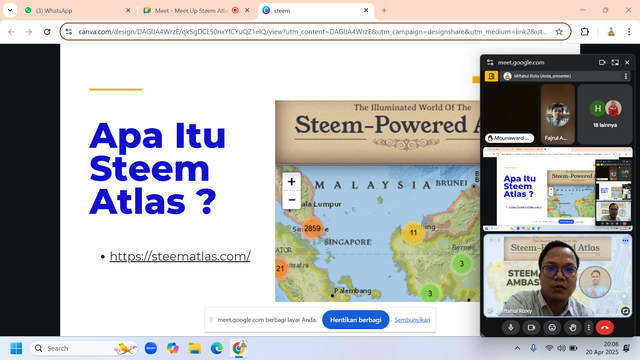Viewport: 640px width, 360px height.
Task: Open the Windows Start menu
Action: click(16, 348)
